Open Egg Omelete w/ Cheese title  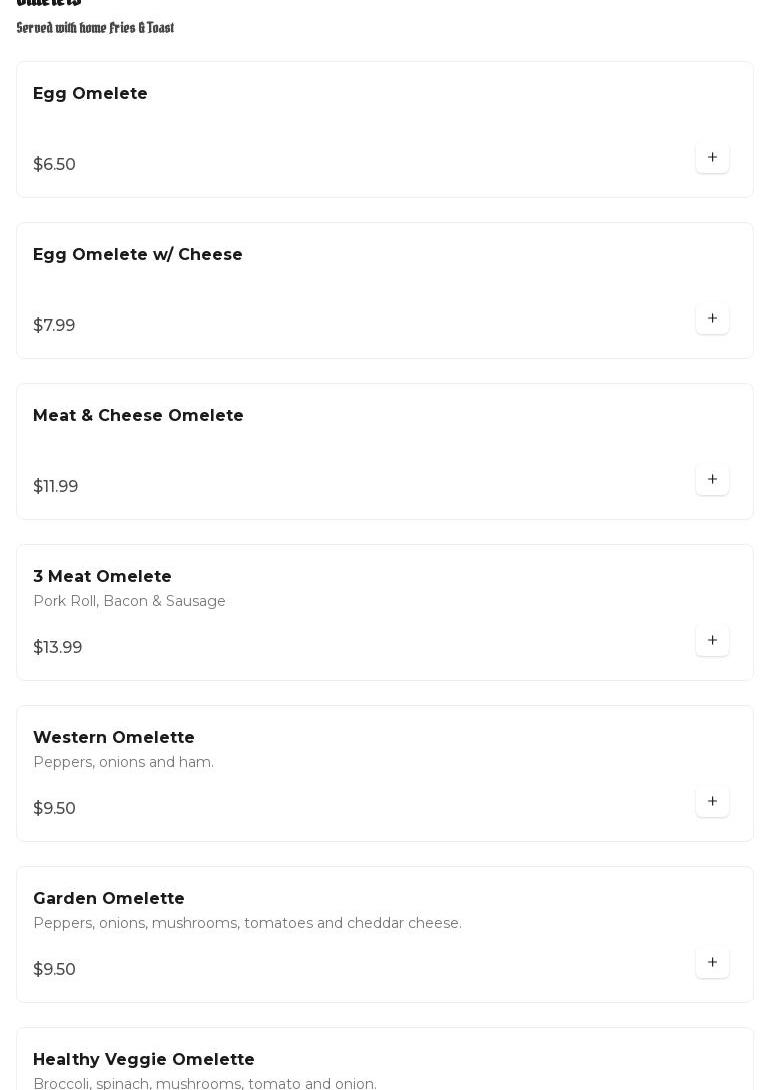137,255
